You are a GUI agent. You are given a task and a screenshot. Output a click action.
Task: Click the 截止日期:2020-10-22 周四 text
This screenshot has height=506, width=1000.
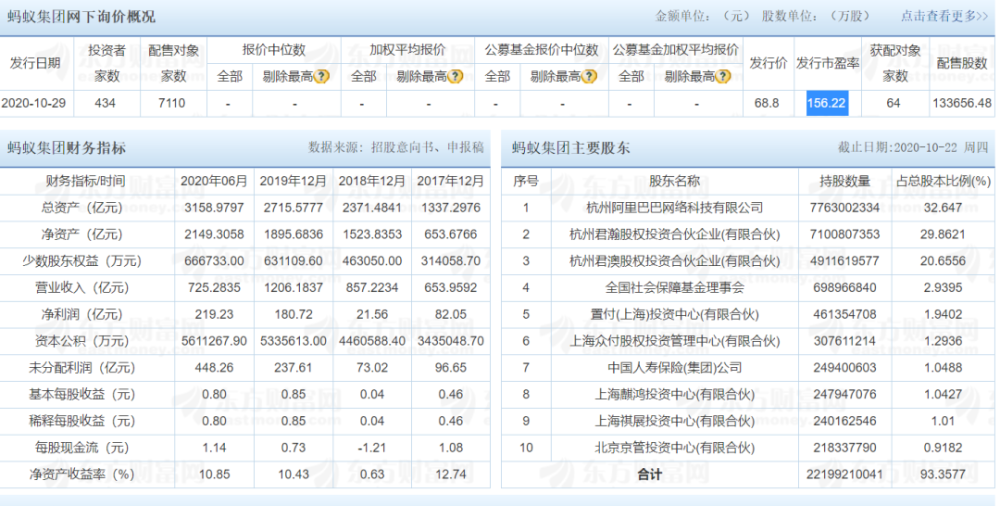[912, 148]
